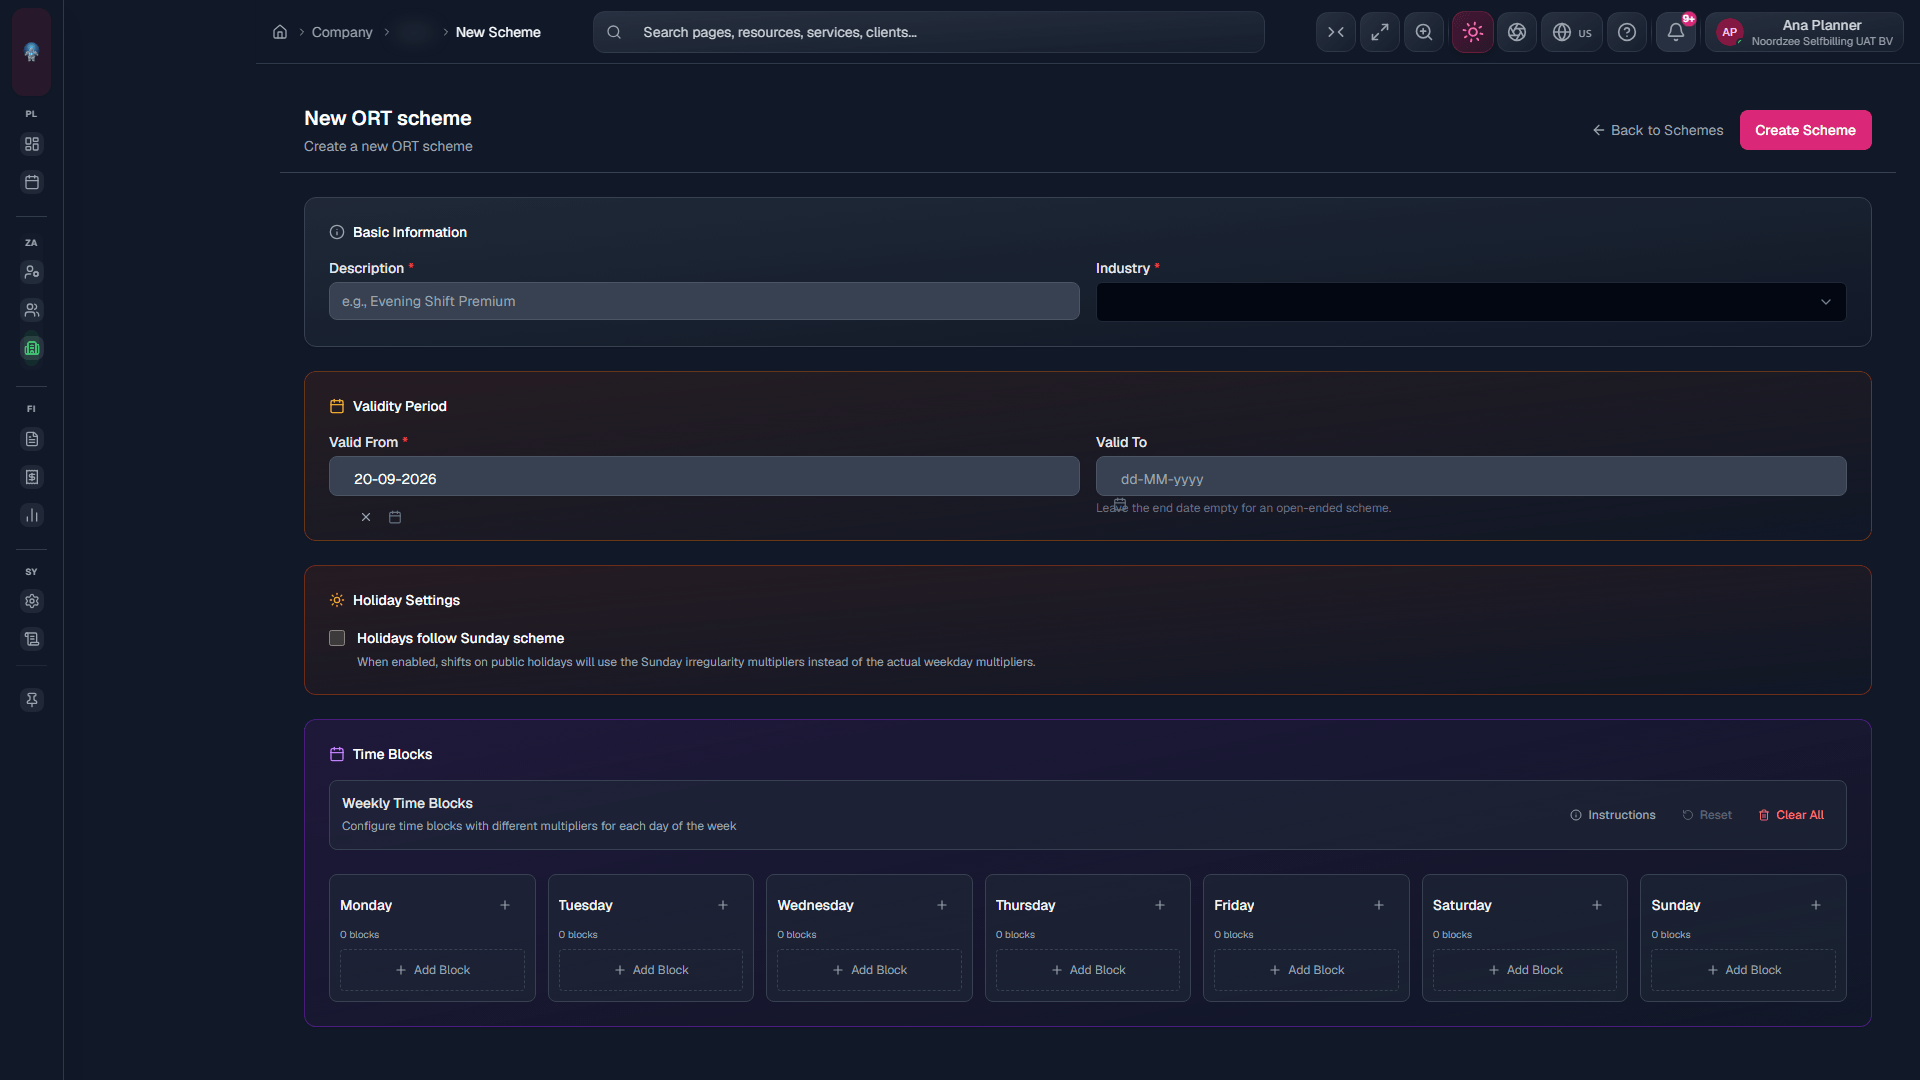Viewport: 1920px width, 1080px height.
Task: Click the home breadcrumb icon
Action: click(x=280, y=32)
